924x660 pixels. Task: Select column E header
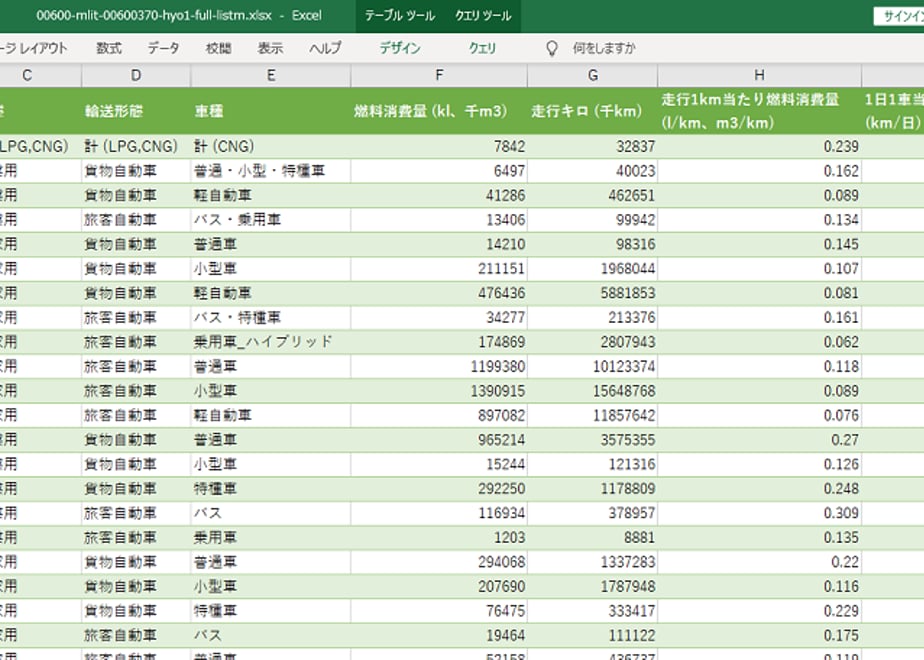click(x=270, y=75)
